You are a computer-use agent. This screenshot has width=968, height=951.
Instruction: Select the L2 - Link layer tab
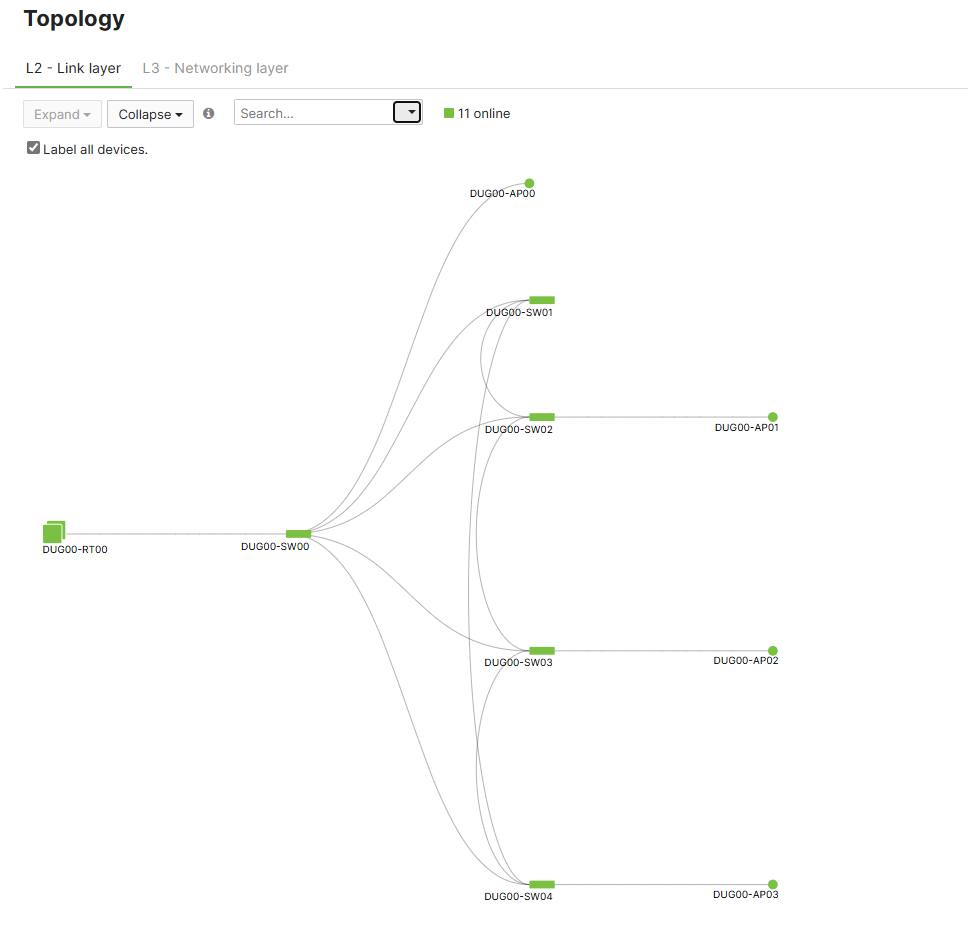tap(73, 68)
